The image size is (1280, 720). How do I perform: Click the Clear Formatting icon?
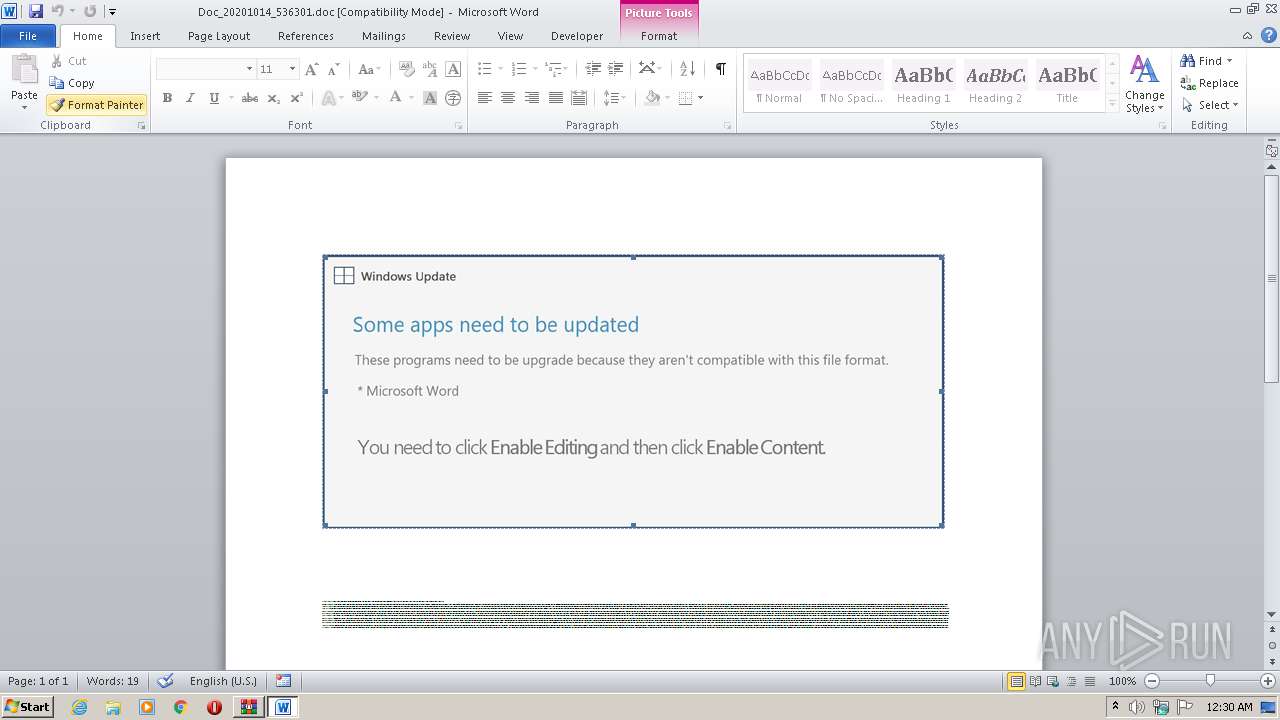tap(406, 69)
